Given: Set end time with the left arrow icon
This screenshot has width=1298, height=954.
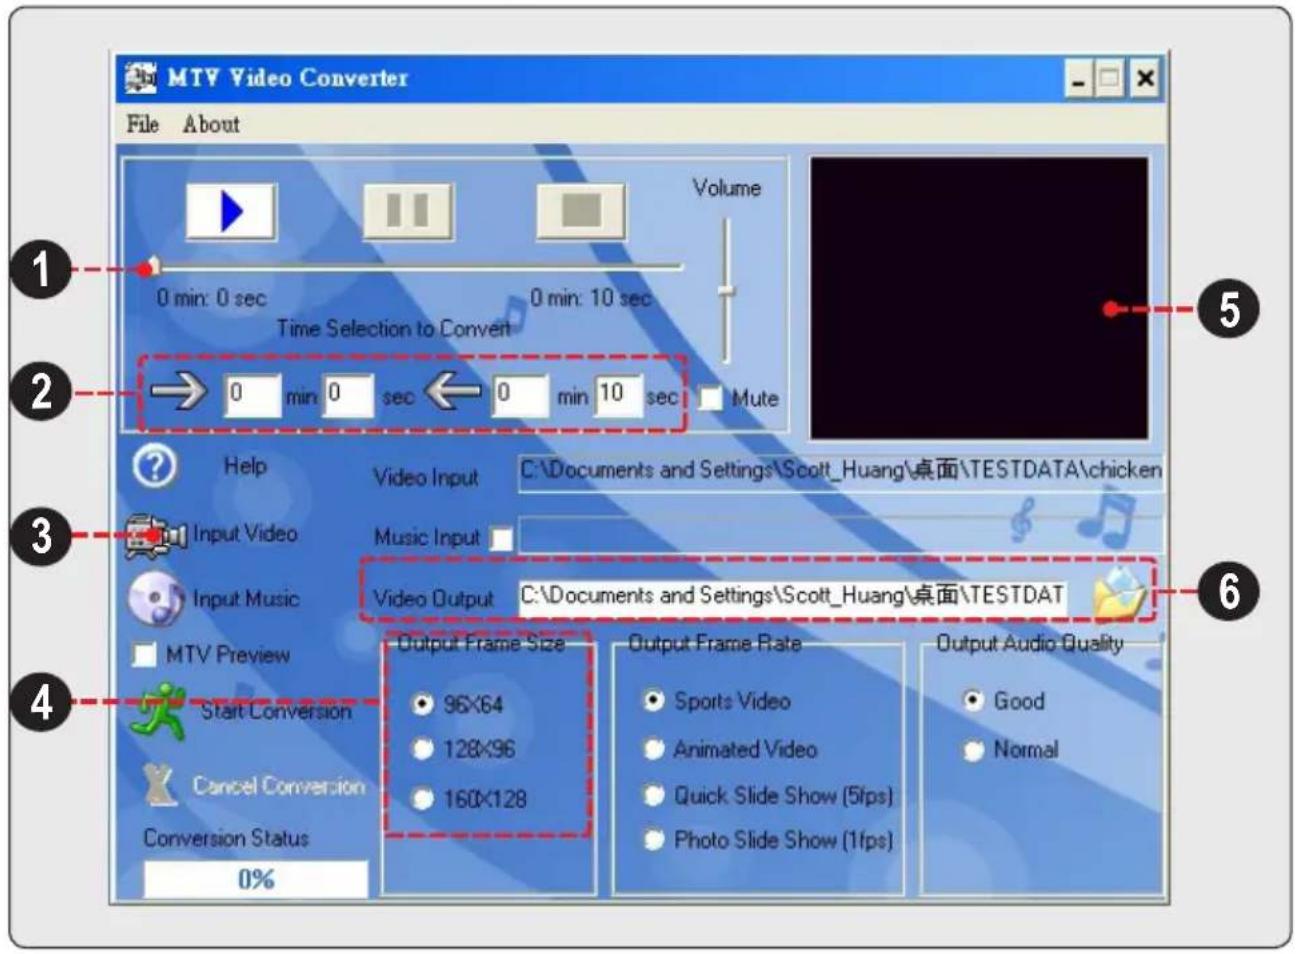Looking at the screenshot, I should point(453,392).
